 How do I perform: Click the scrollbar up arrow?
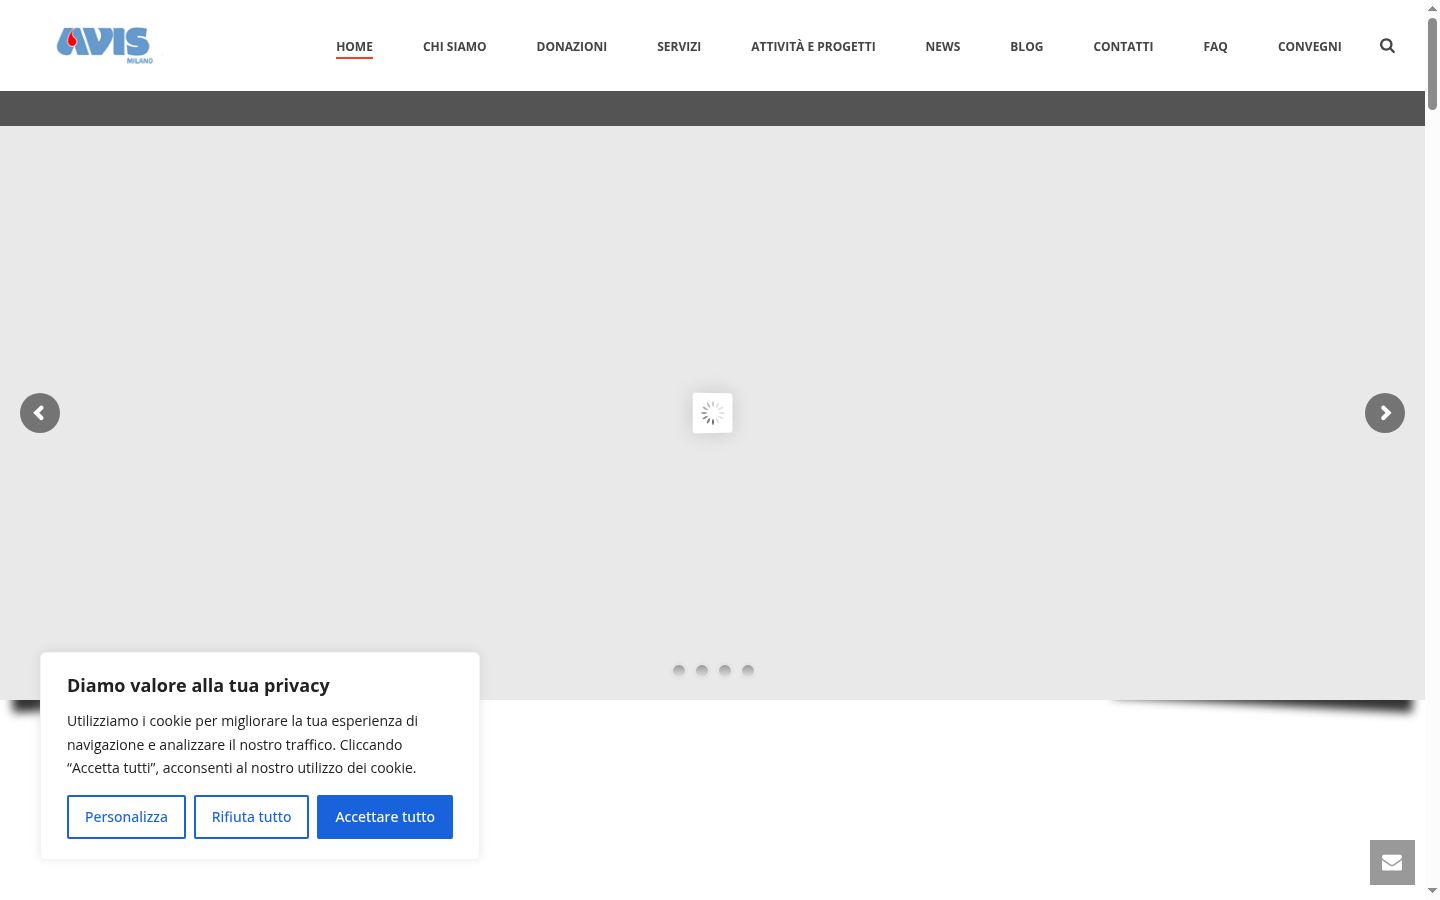click(1432, 7)
